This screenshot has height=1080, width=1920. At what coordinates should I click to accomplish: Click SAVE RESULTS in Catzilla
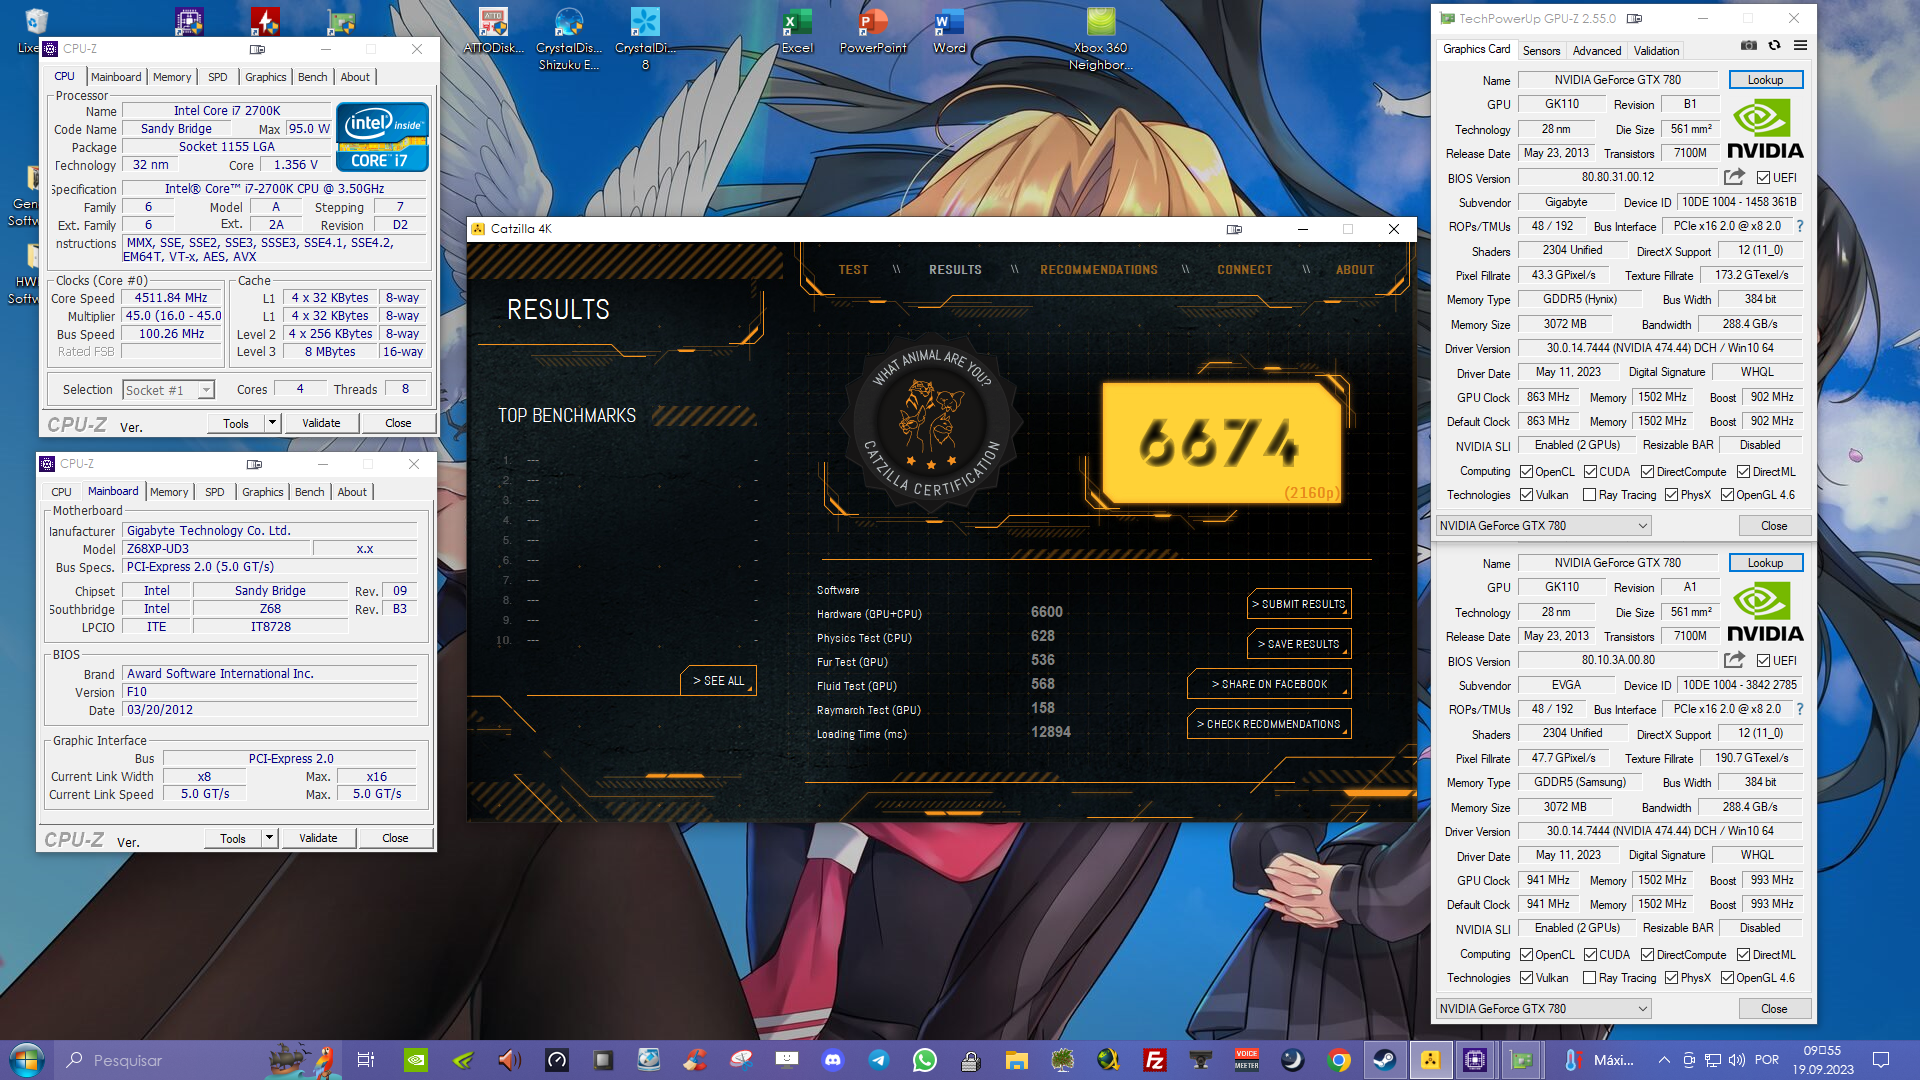tap(1299, 644)
